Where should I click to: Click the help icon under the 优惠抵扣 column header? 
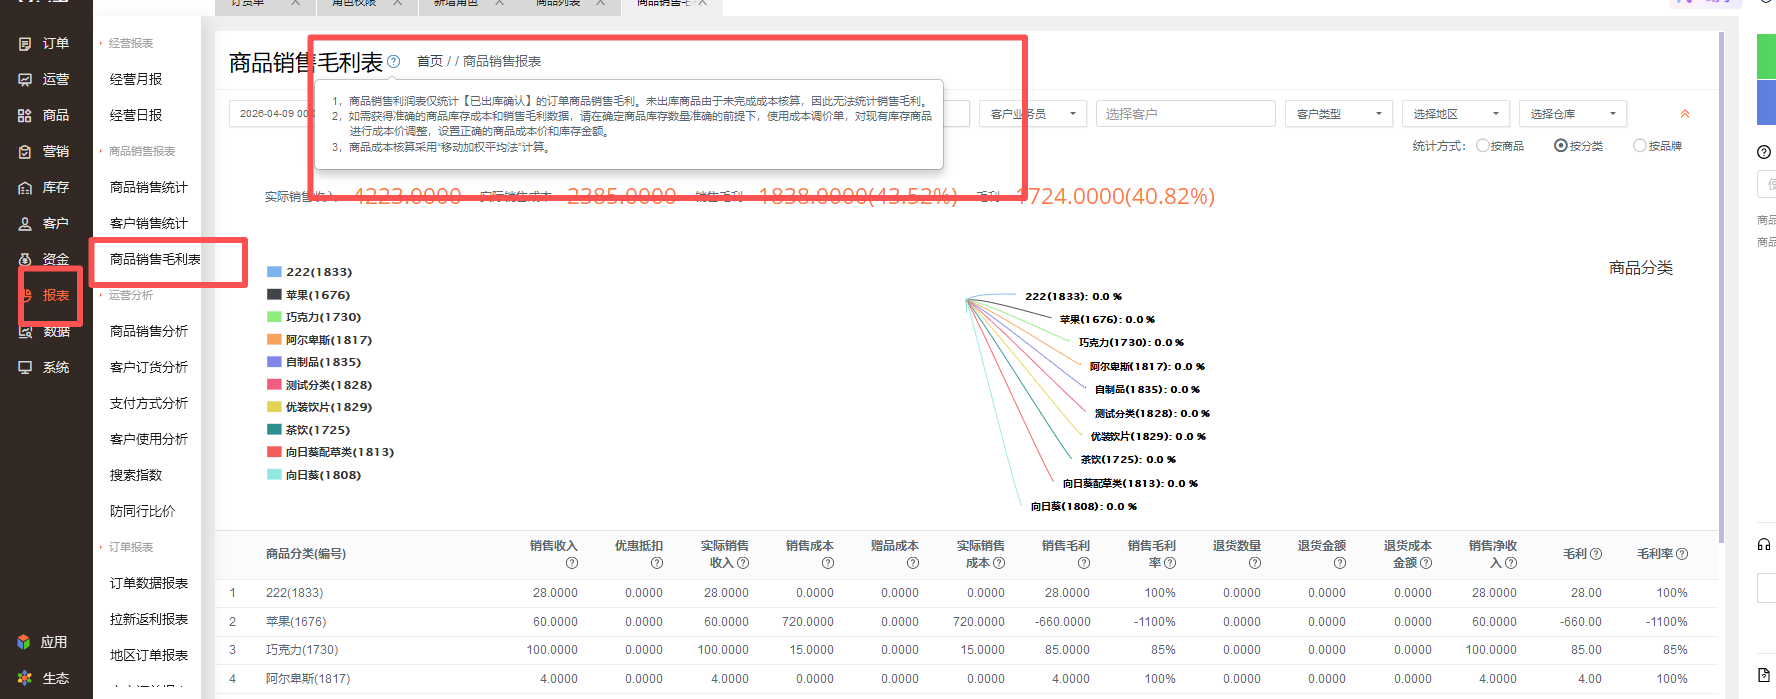[657, 563]
